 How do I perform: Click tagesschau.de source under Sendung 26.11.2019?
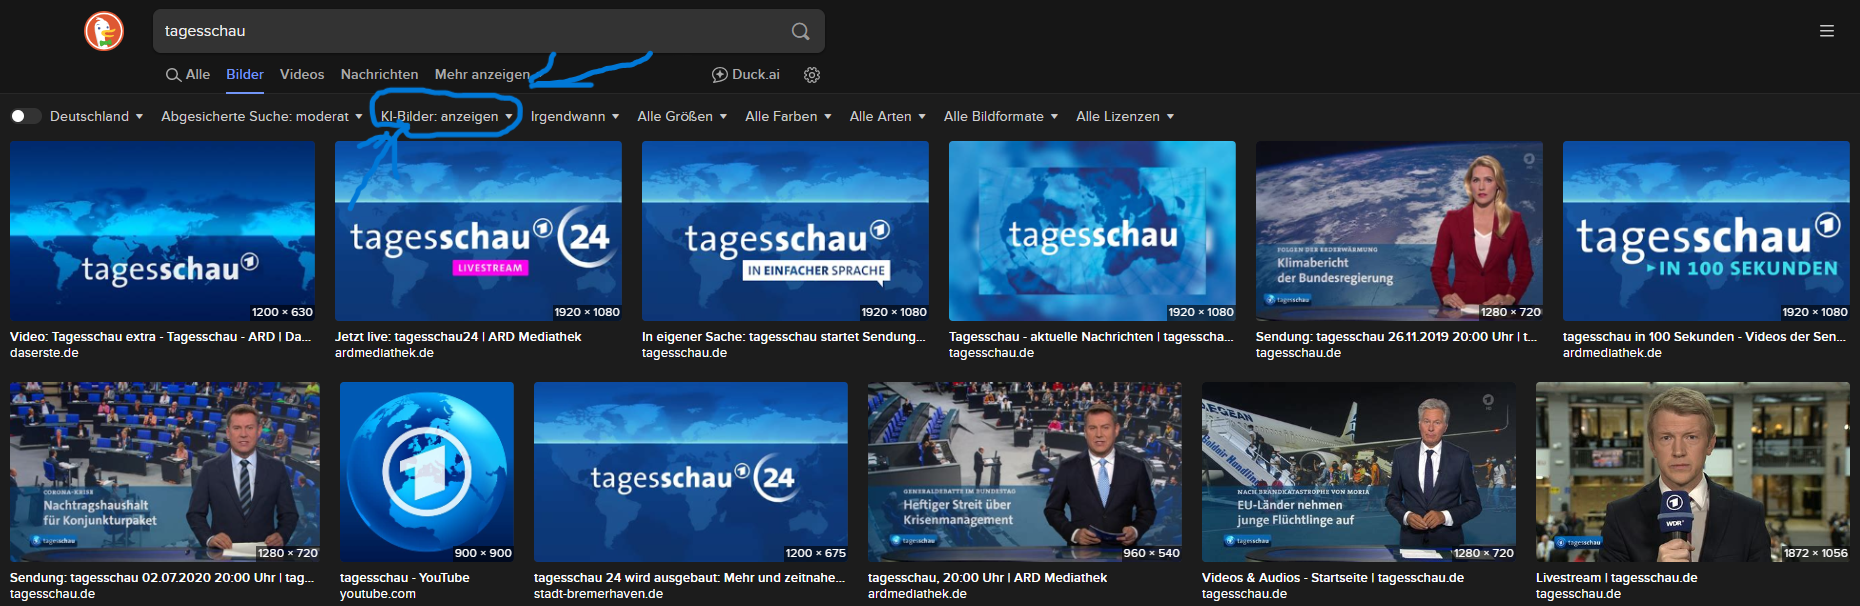click(x=1298, y=353)
